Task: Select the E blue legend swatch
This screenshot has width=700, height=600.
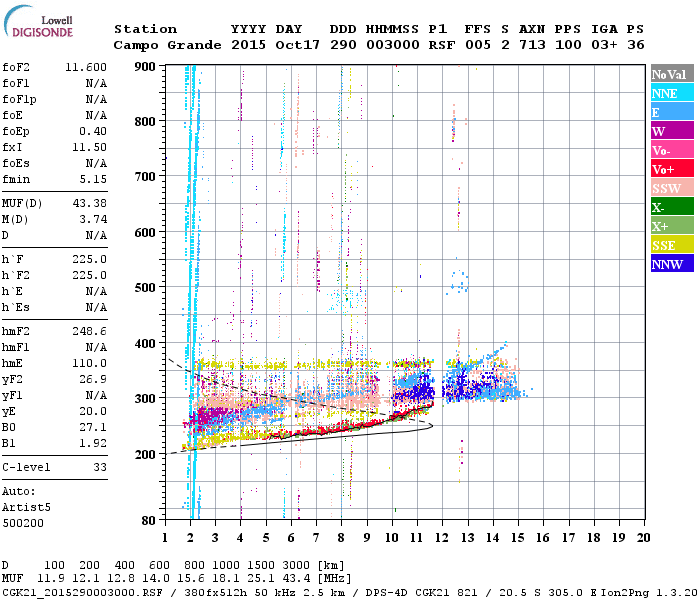Action: [672, 112]
